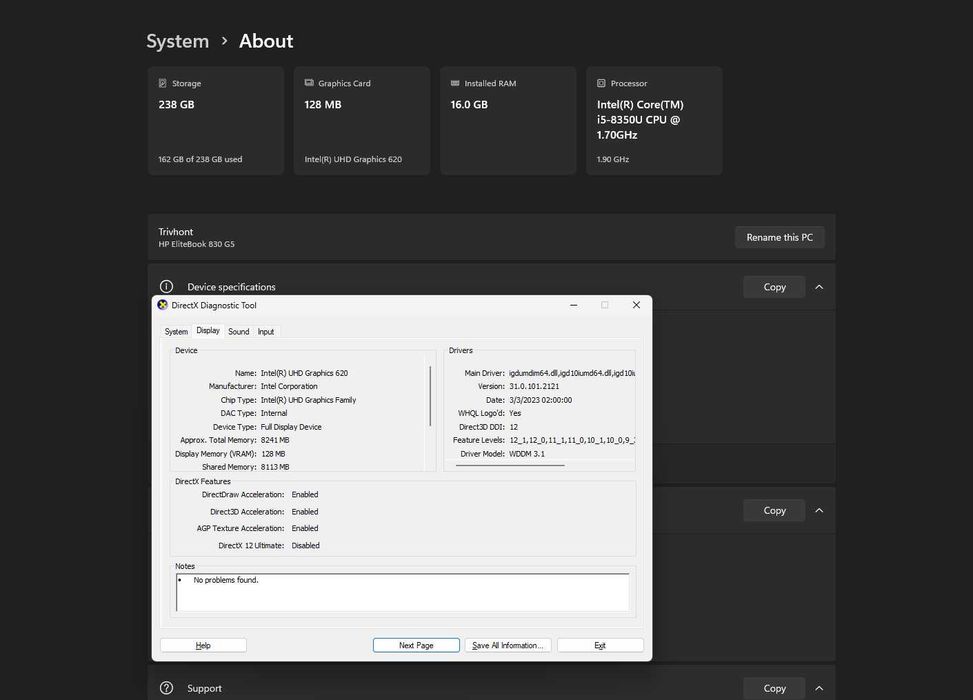The height and width of the screenshot is (700, 973).
Task: Copy the Support section details
Action: pyautogui.click(x=774, y=688)
